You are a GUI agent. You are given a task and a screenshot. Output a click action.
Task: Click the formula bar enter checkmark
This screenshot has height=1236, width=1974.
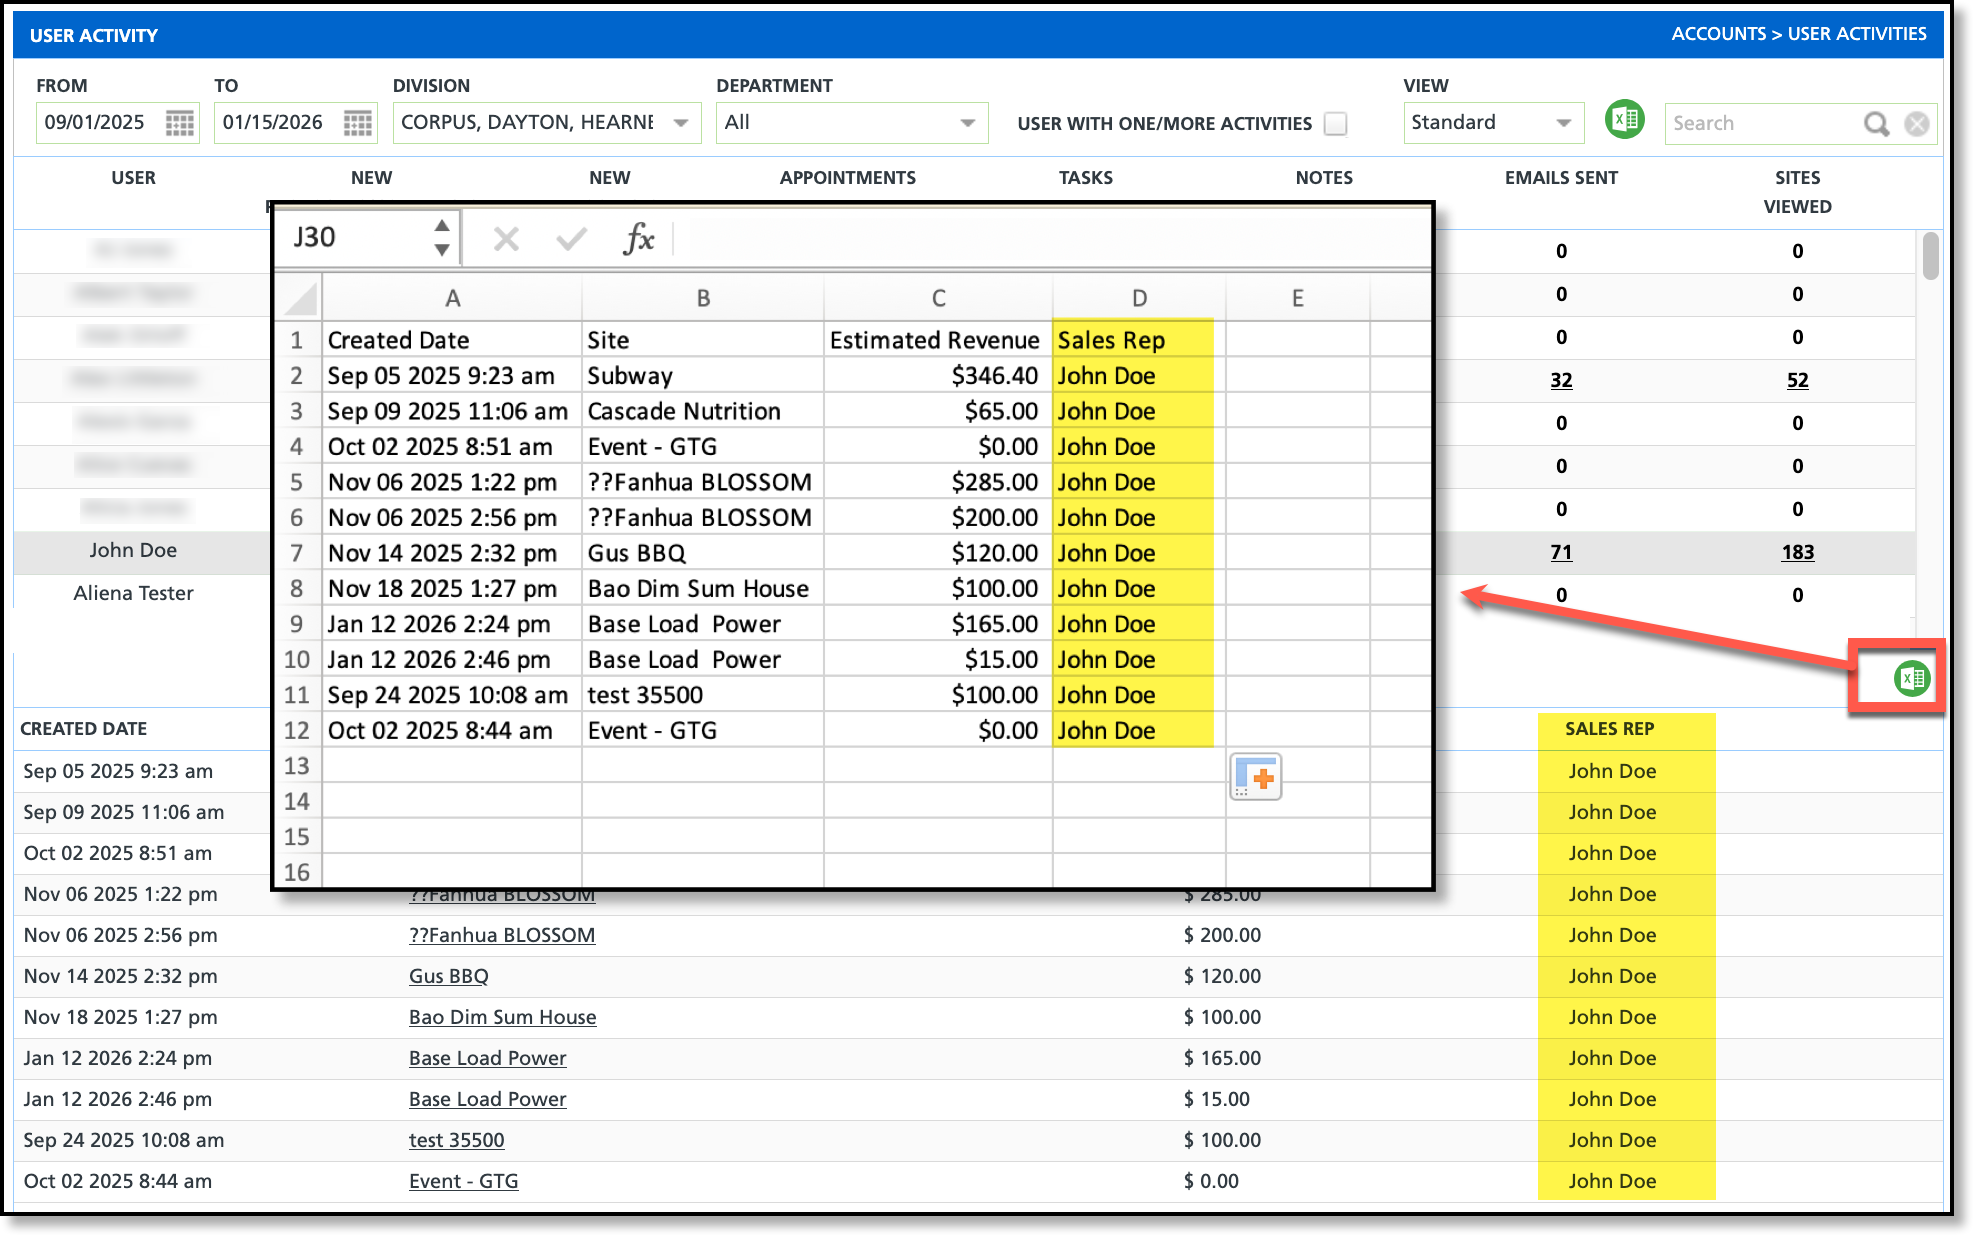coord(572,239)
